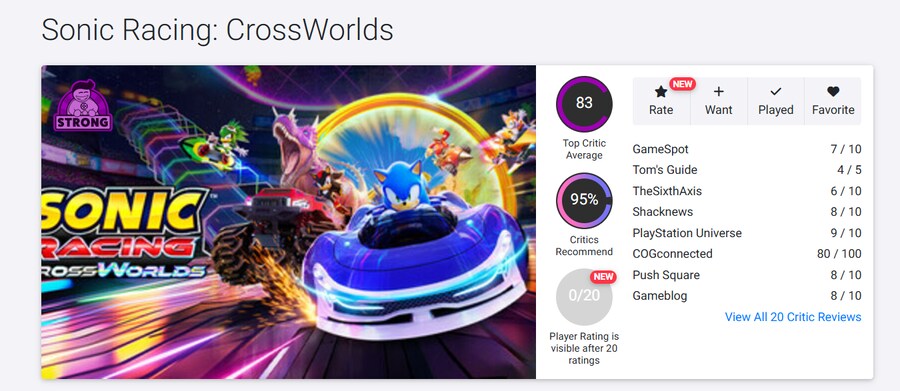This screenshot has width=900, height=391.
Task: View All 20 Critic Reviews
Action: tap(793, 317)
